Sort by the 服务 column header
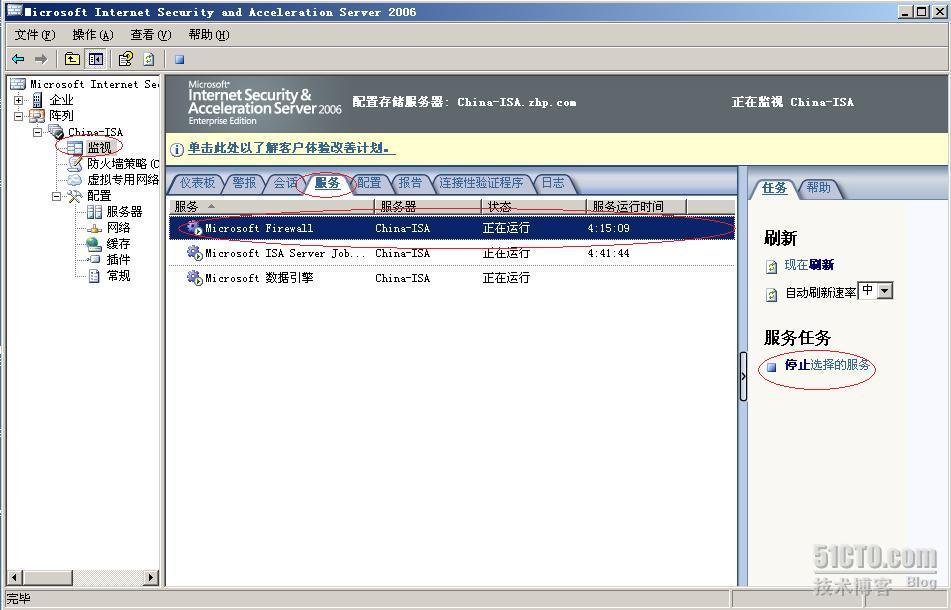This screenshot has width=951, height=610. (271, 207)
